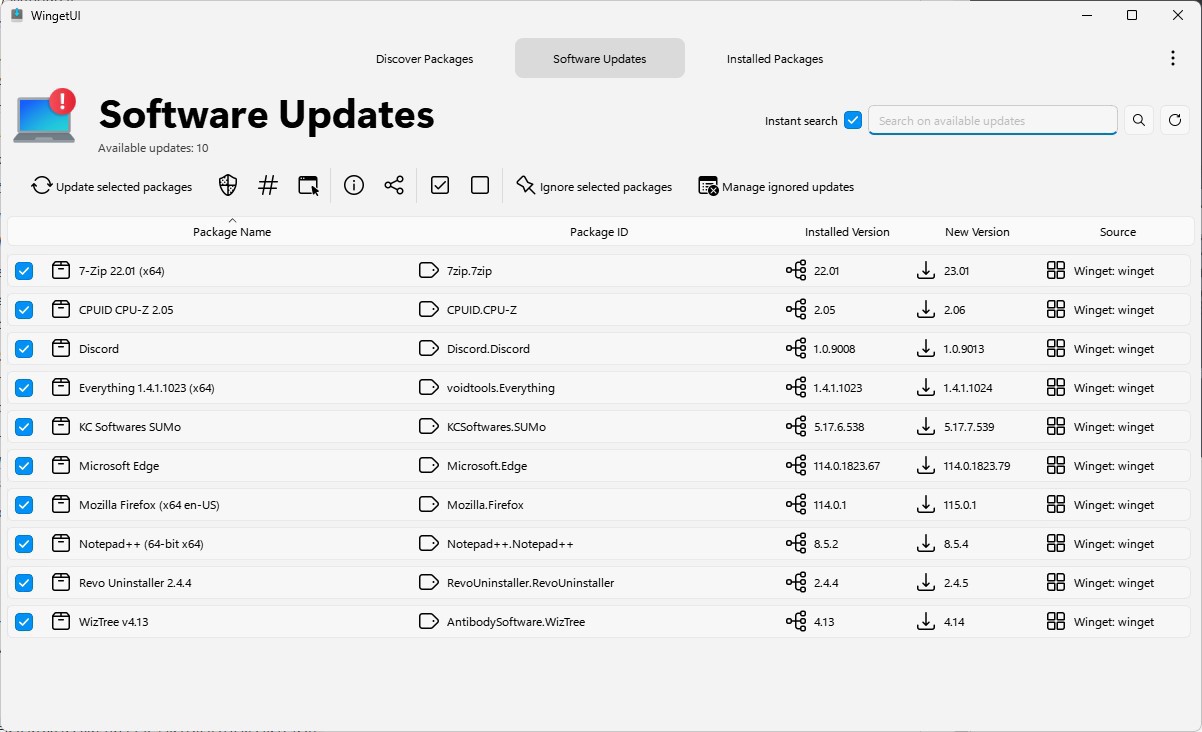This screenshot has height=732, width=1202.
Task: Click the administrator shield icon in toolbar
Action: pyautogui.click(x=228, y=185)
